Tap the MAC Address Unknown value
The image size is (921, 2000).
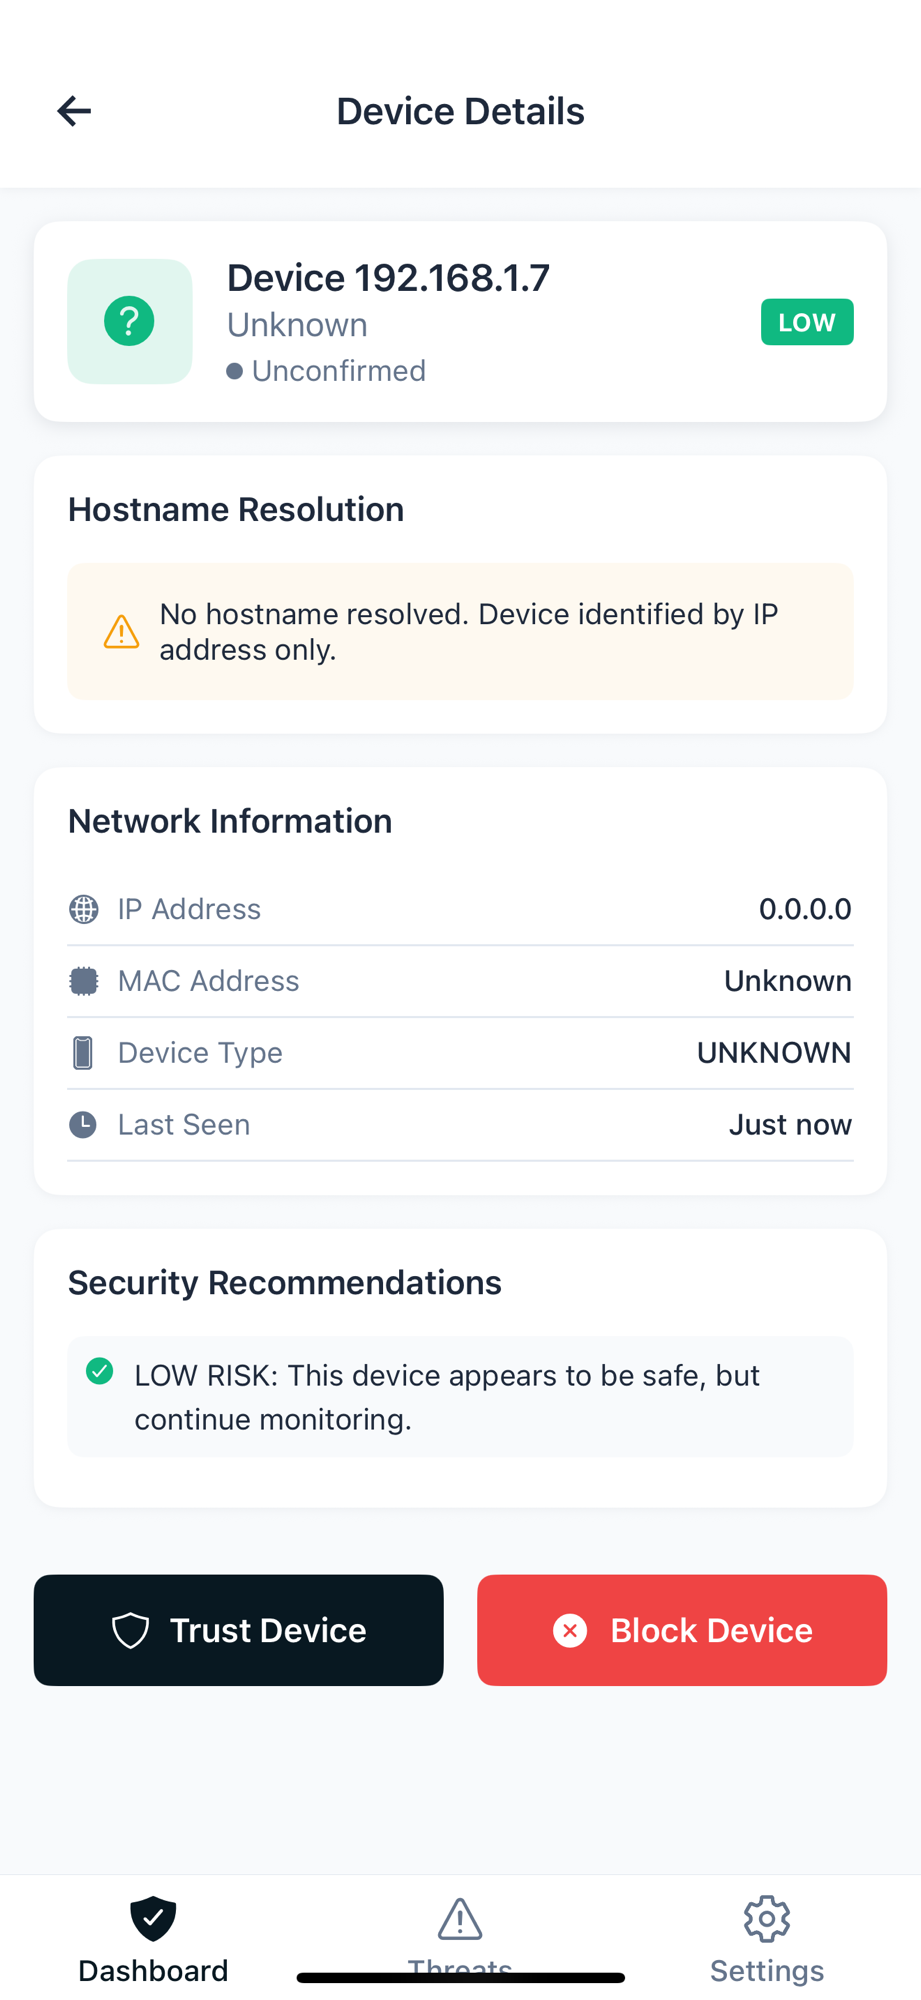click(788, 982)
